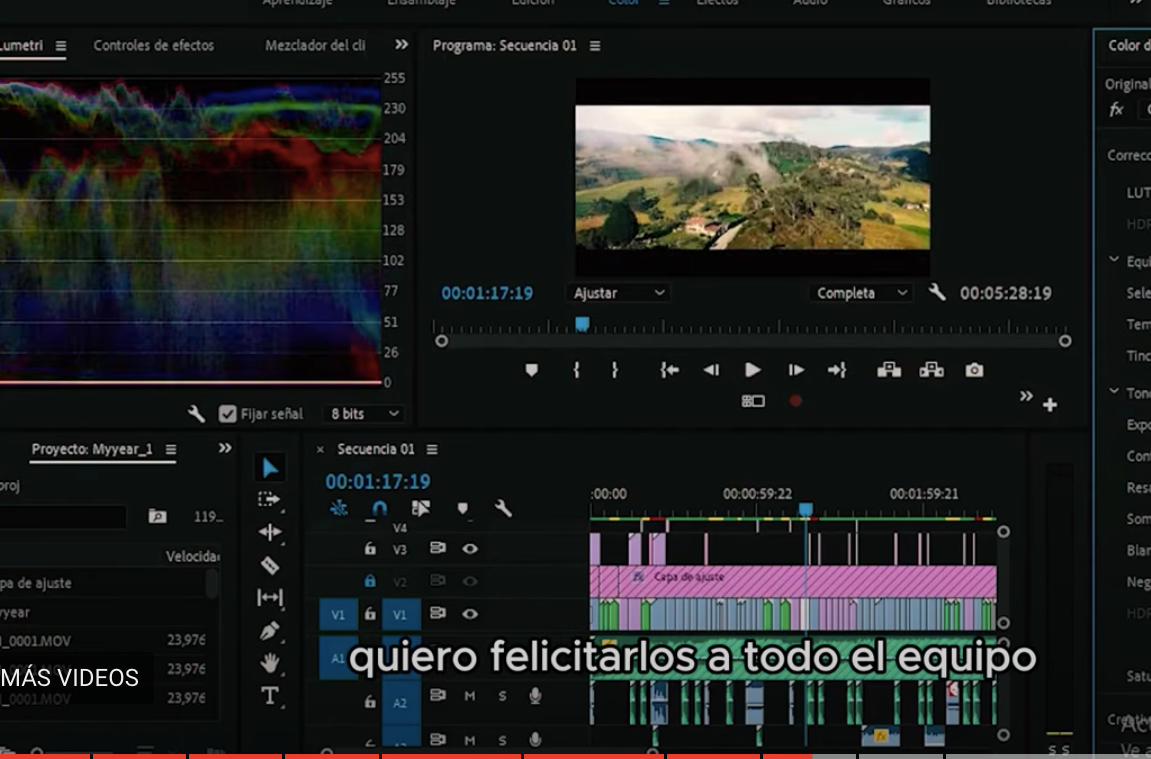Open the Ajustar zoom dropdown
1151x759 pixels.
point(618,293)
